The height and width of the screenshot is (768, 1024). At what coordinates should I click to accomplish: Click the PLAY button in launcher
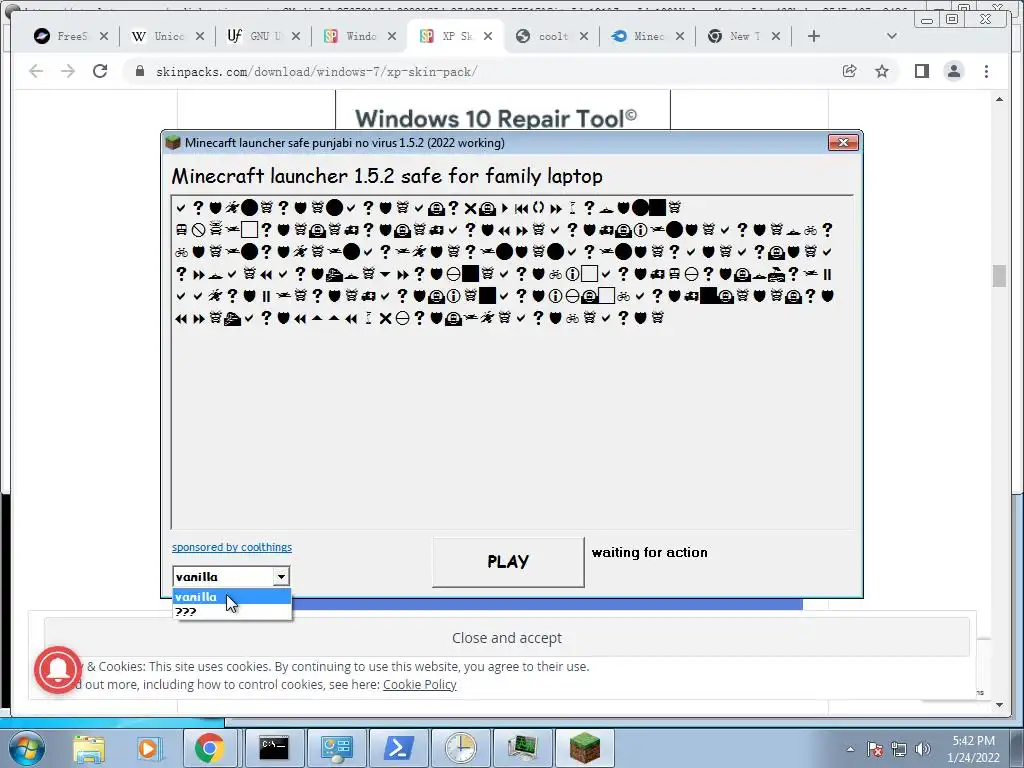click(x=508, y=562)
